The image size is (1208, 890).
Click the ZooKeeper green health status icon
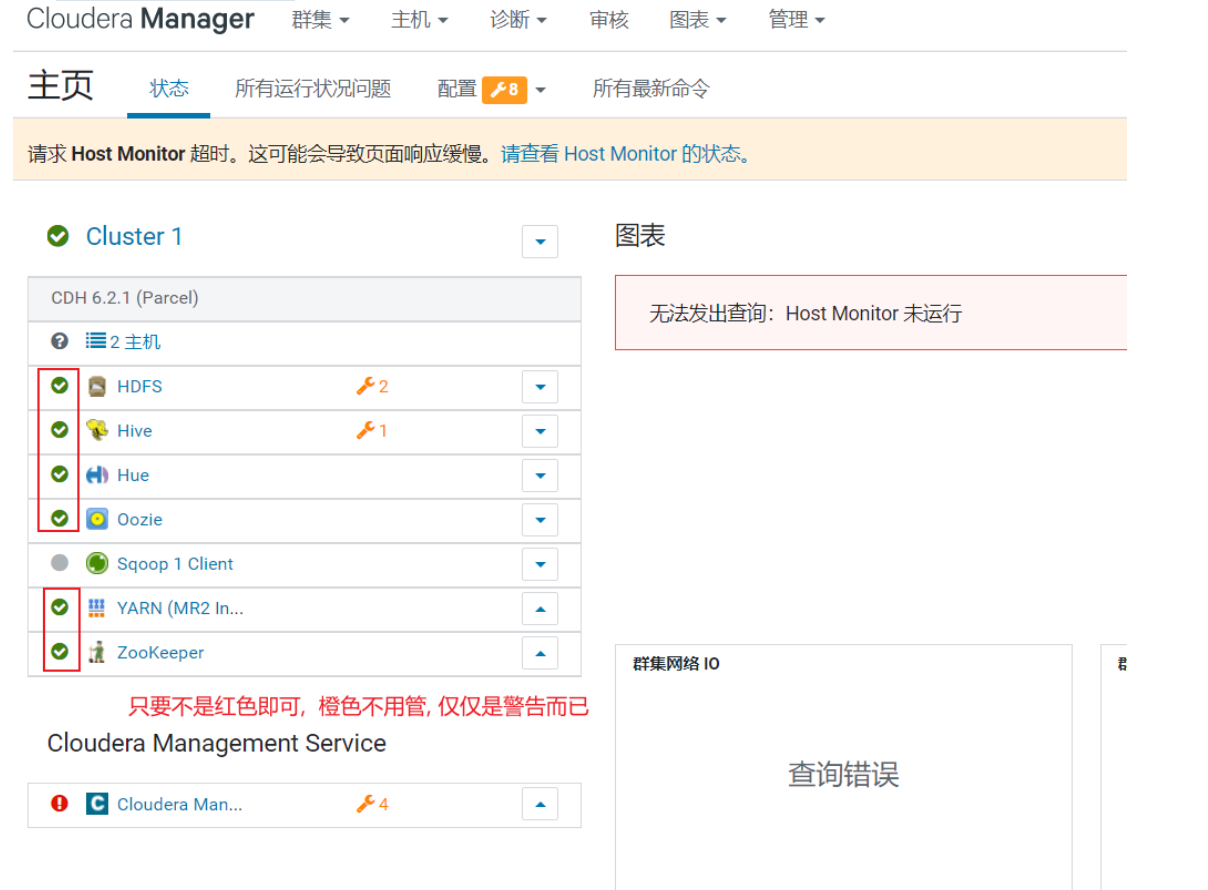pyautogui.click(x=60, y=651)
